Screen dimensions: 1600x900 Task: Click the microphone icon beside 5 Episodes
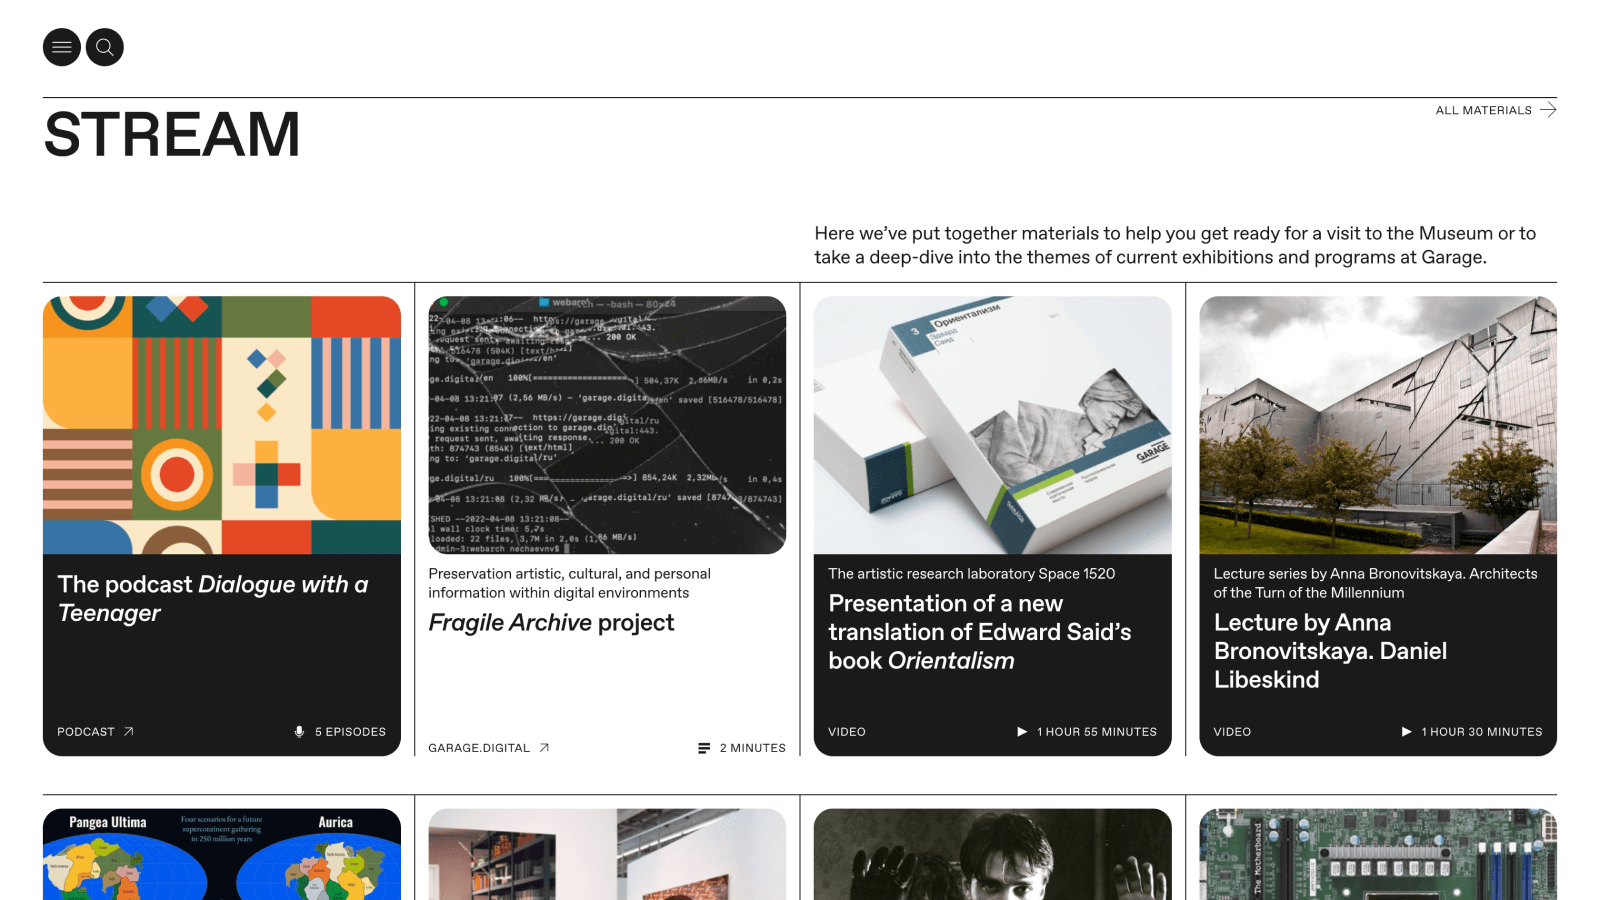299,732
